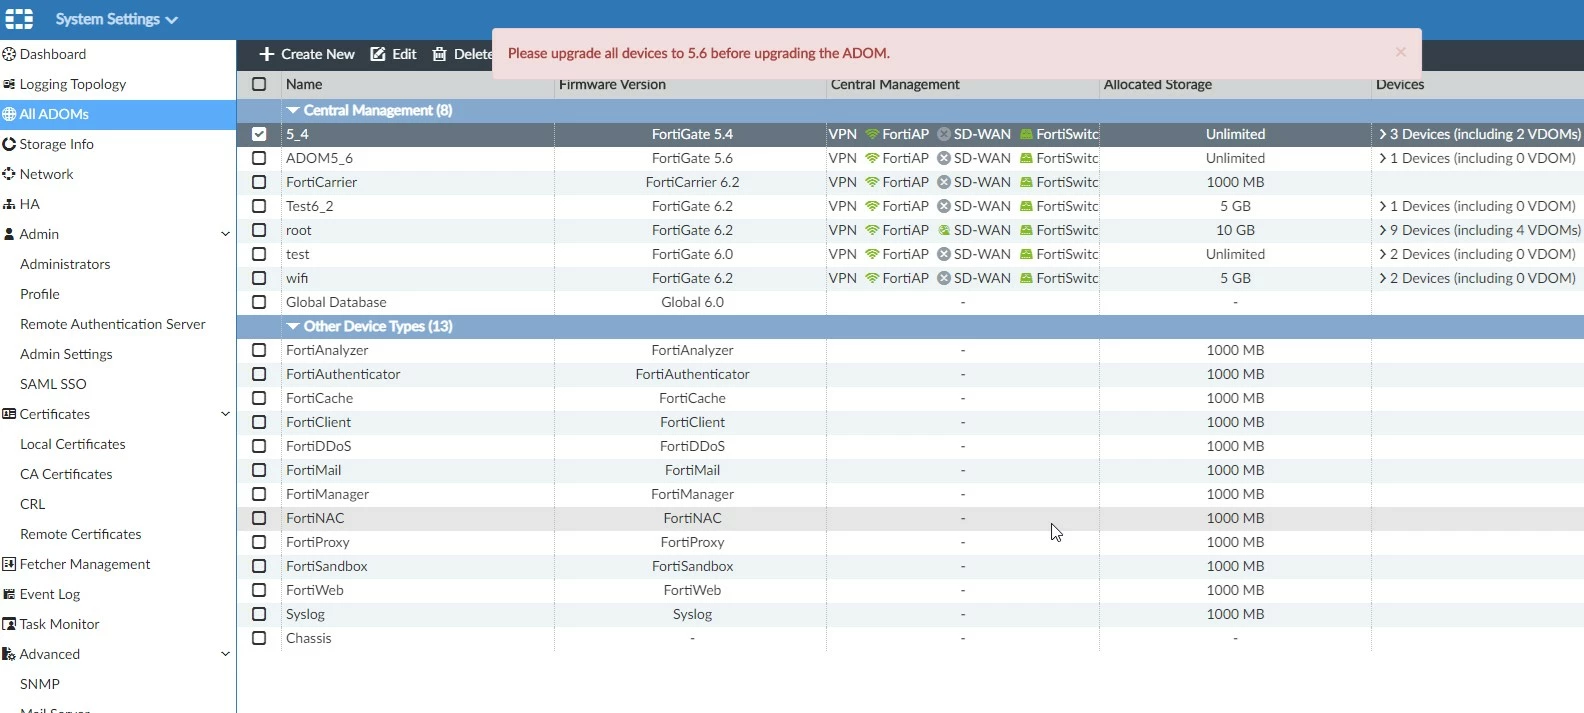
Task: Open Local Certificates menu item
Action: 73,444
